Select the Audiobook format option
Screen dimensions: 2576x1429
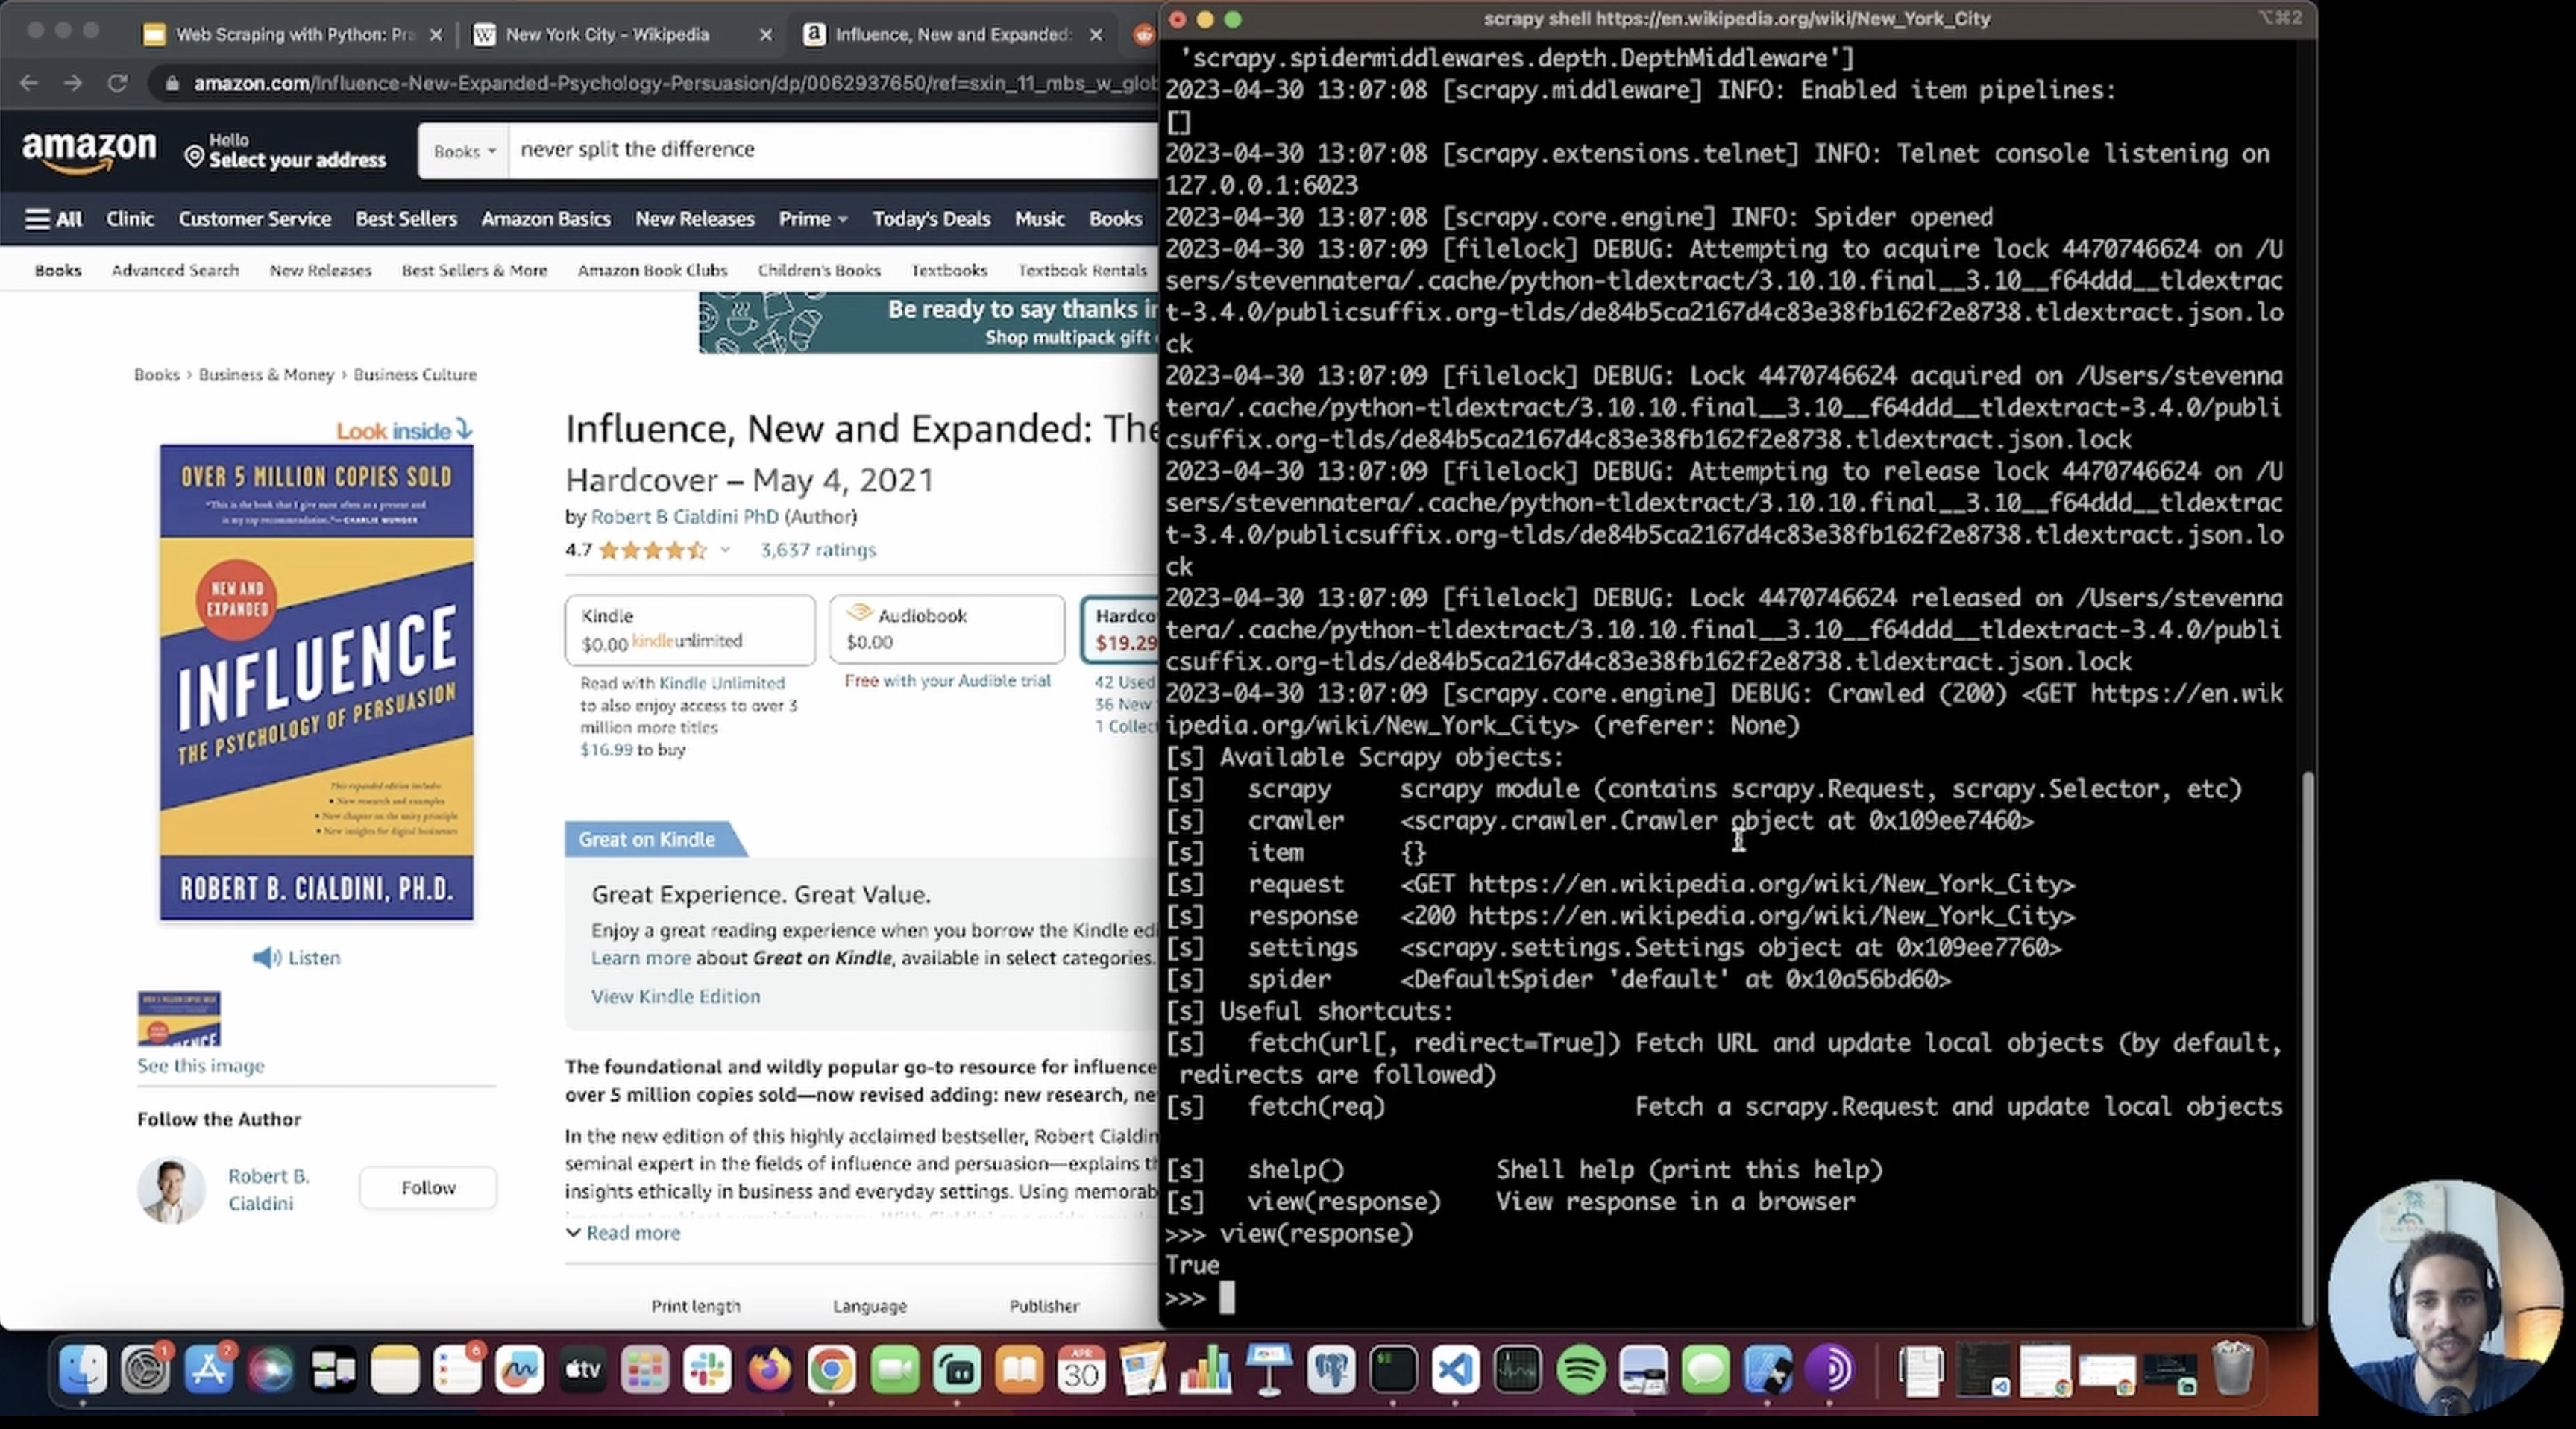pos(947,629)
